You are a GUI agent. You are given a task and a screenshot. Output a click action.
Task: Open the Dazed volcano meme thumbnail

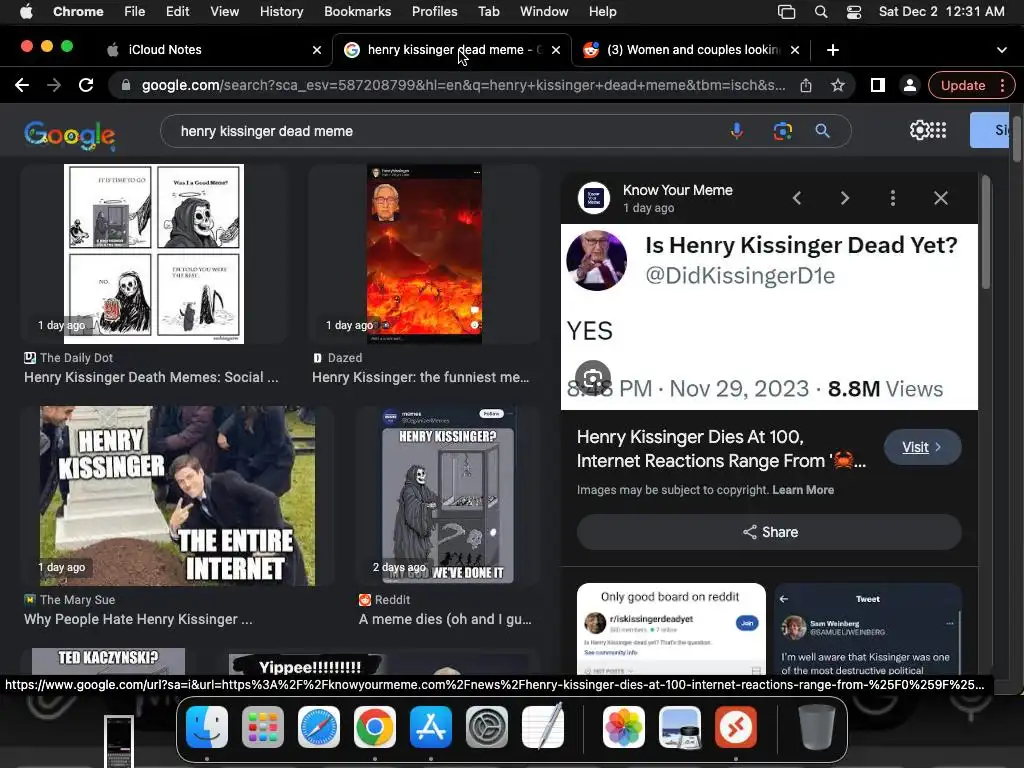[424, 254]
